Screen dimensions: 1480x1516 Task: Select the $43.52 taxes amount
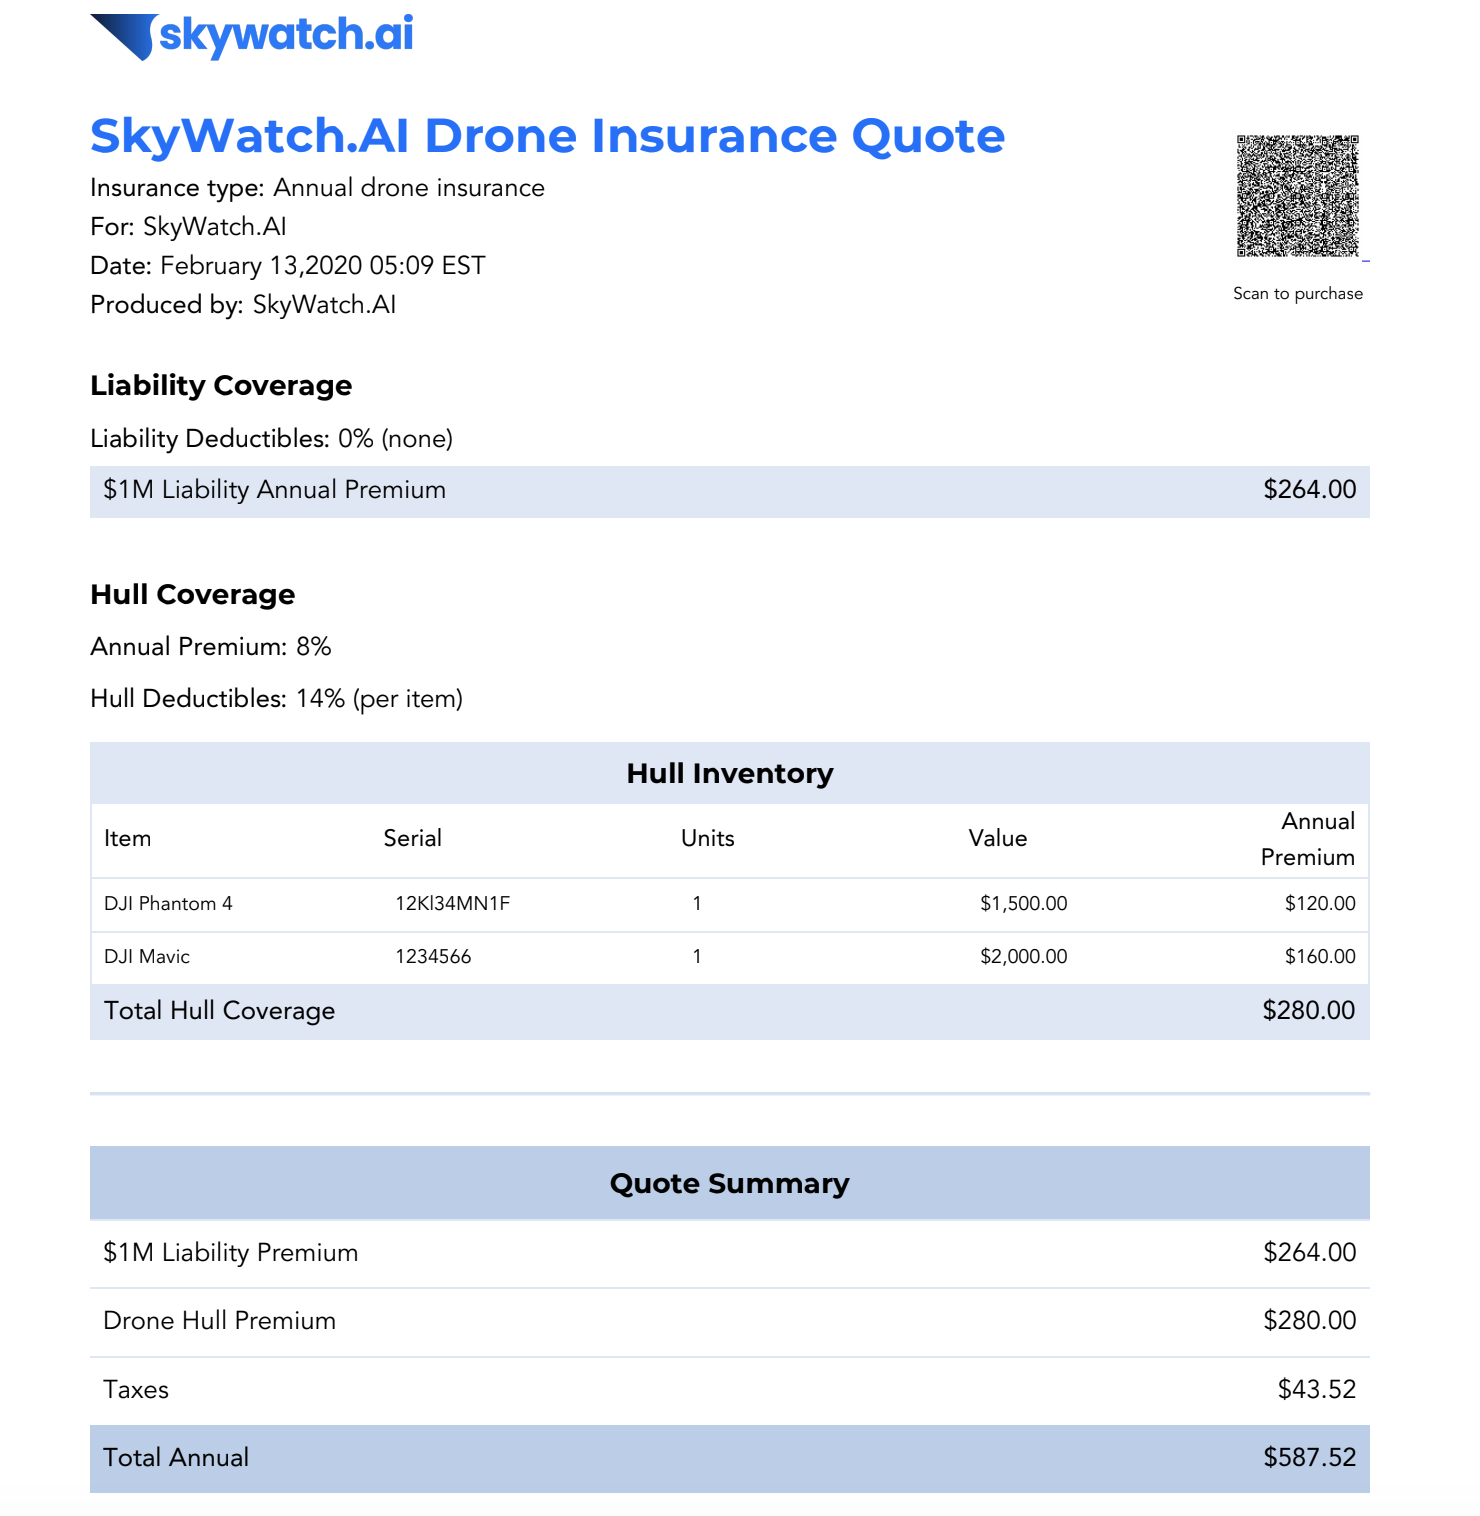tap(1317, 1390)
